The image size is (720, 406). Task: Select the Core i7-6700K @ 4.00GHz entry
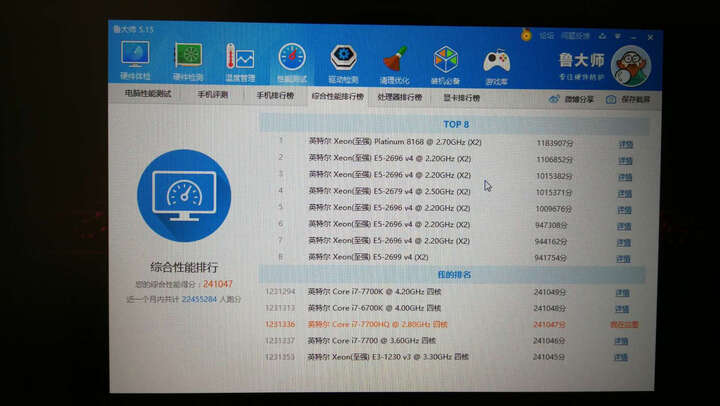coord(374,308)
